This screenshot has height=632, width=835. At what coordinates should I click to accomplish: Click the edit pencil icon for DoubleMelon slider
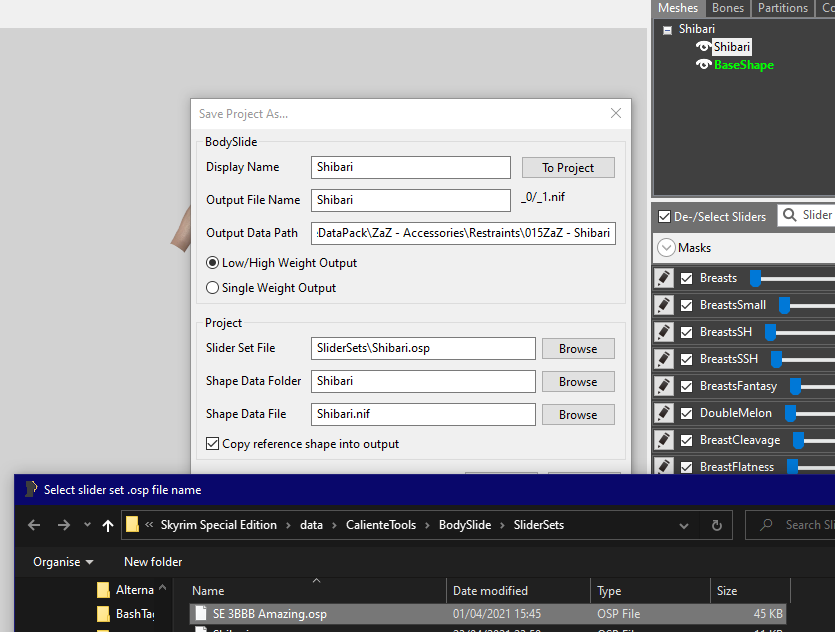click(x=664, y=413)
